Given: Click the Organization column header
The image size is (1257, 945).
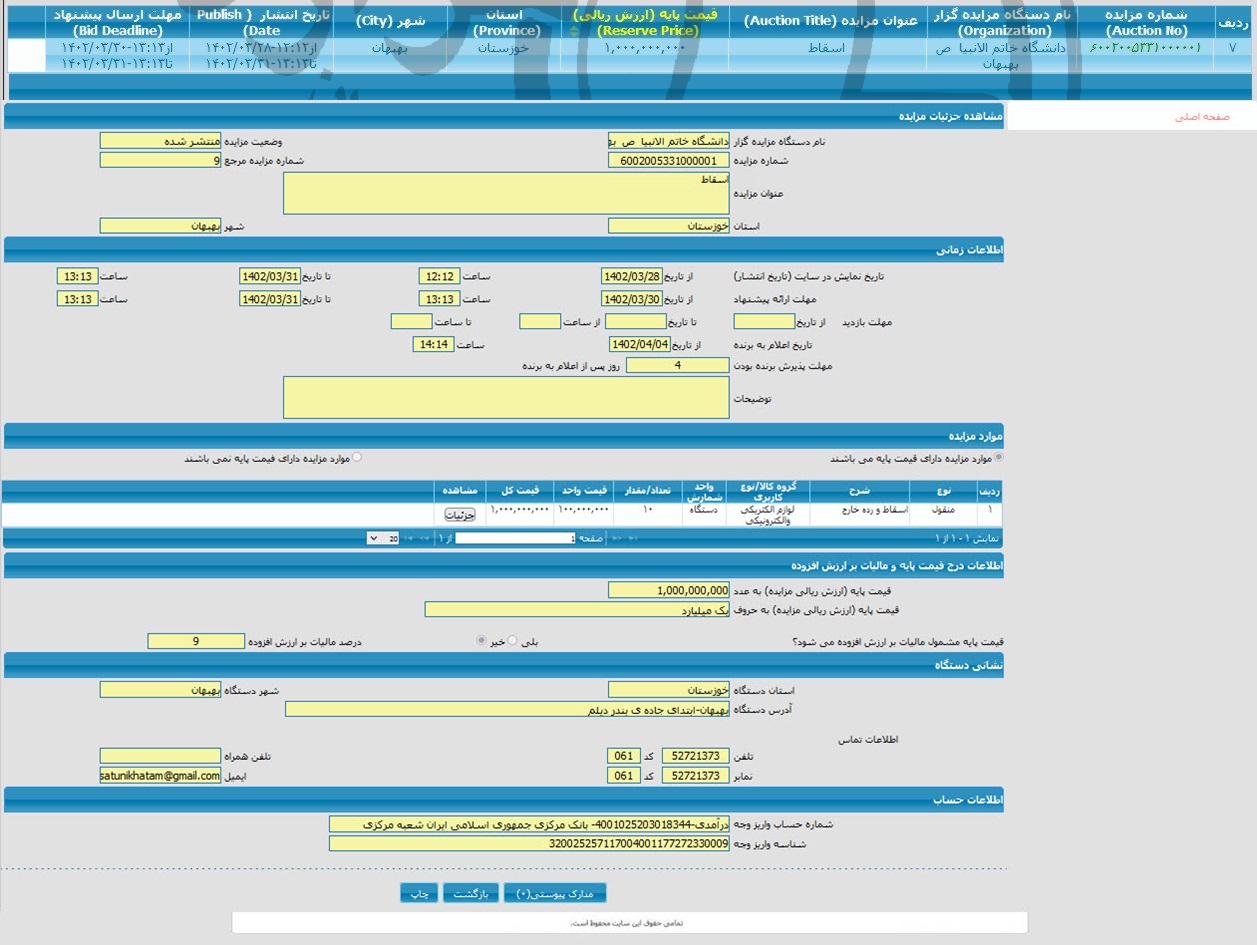Looking at the screenshot, I should (x=1000, y=23).
